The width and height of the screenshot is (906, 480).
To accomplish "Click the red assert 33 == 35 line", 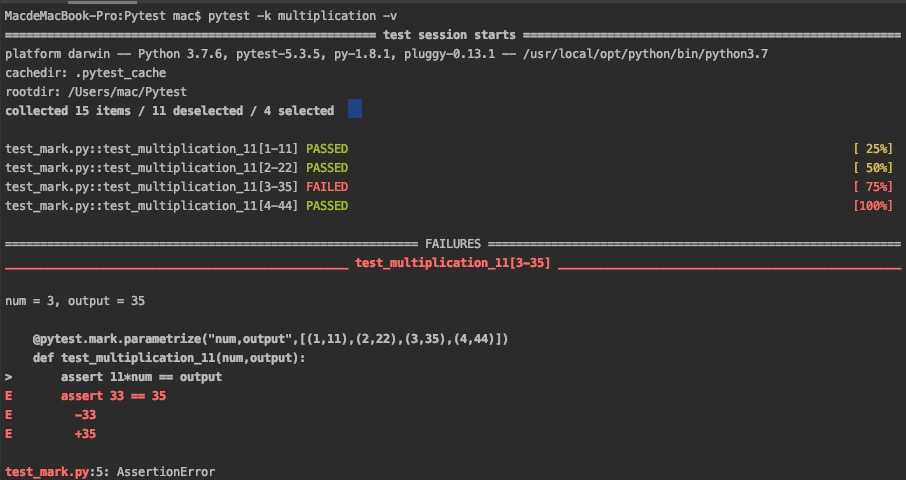I will click(x=113, y=396).
